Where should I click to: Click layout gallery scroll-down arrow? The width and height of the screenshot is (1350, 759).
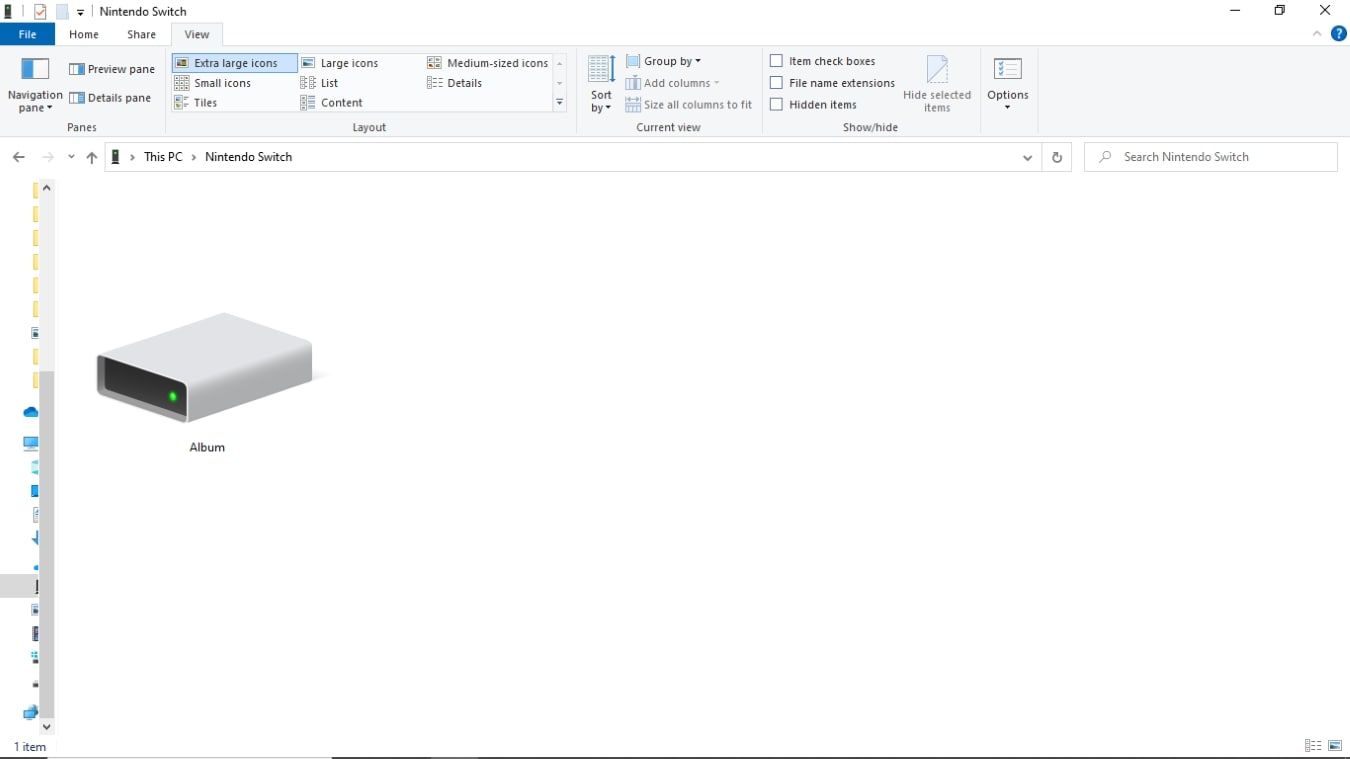(560, 83)
